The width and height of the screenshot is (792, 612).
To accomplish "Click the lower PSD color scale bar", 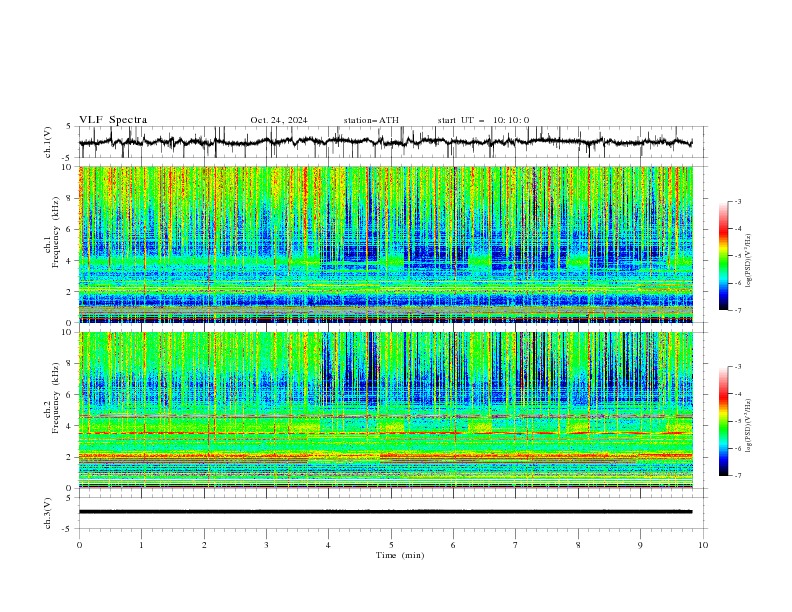I will [x=723, y=421].
